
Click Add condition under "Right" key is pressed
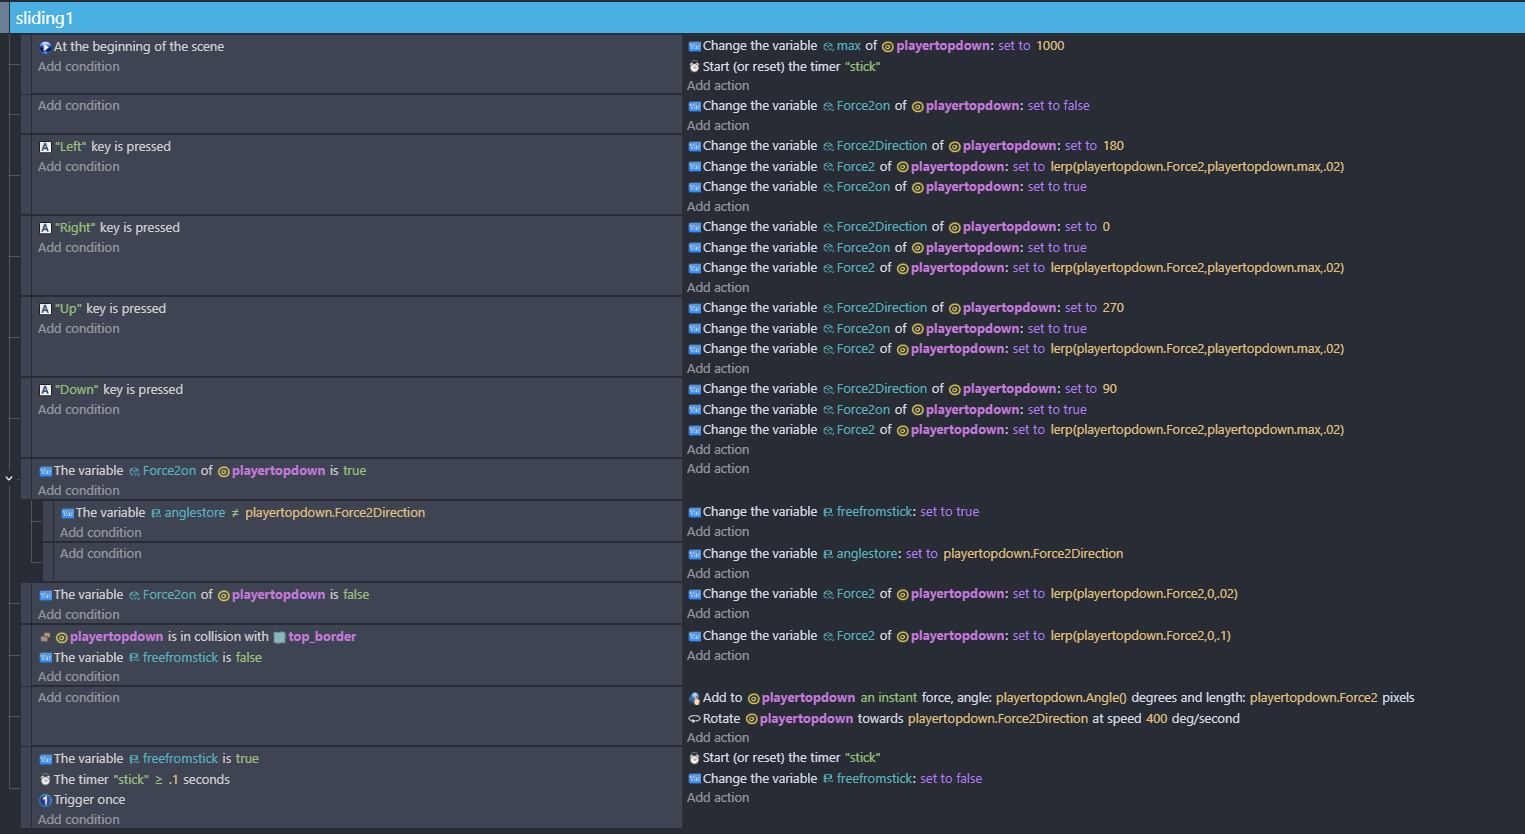tap(79, 248)
